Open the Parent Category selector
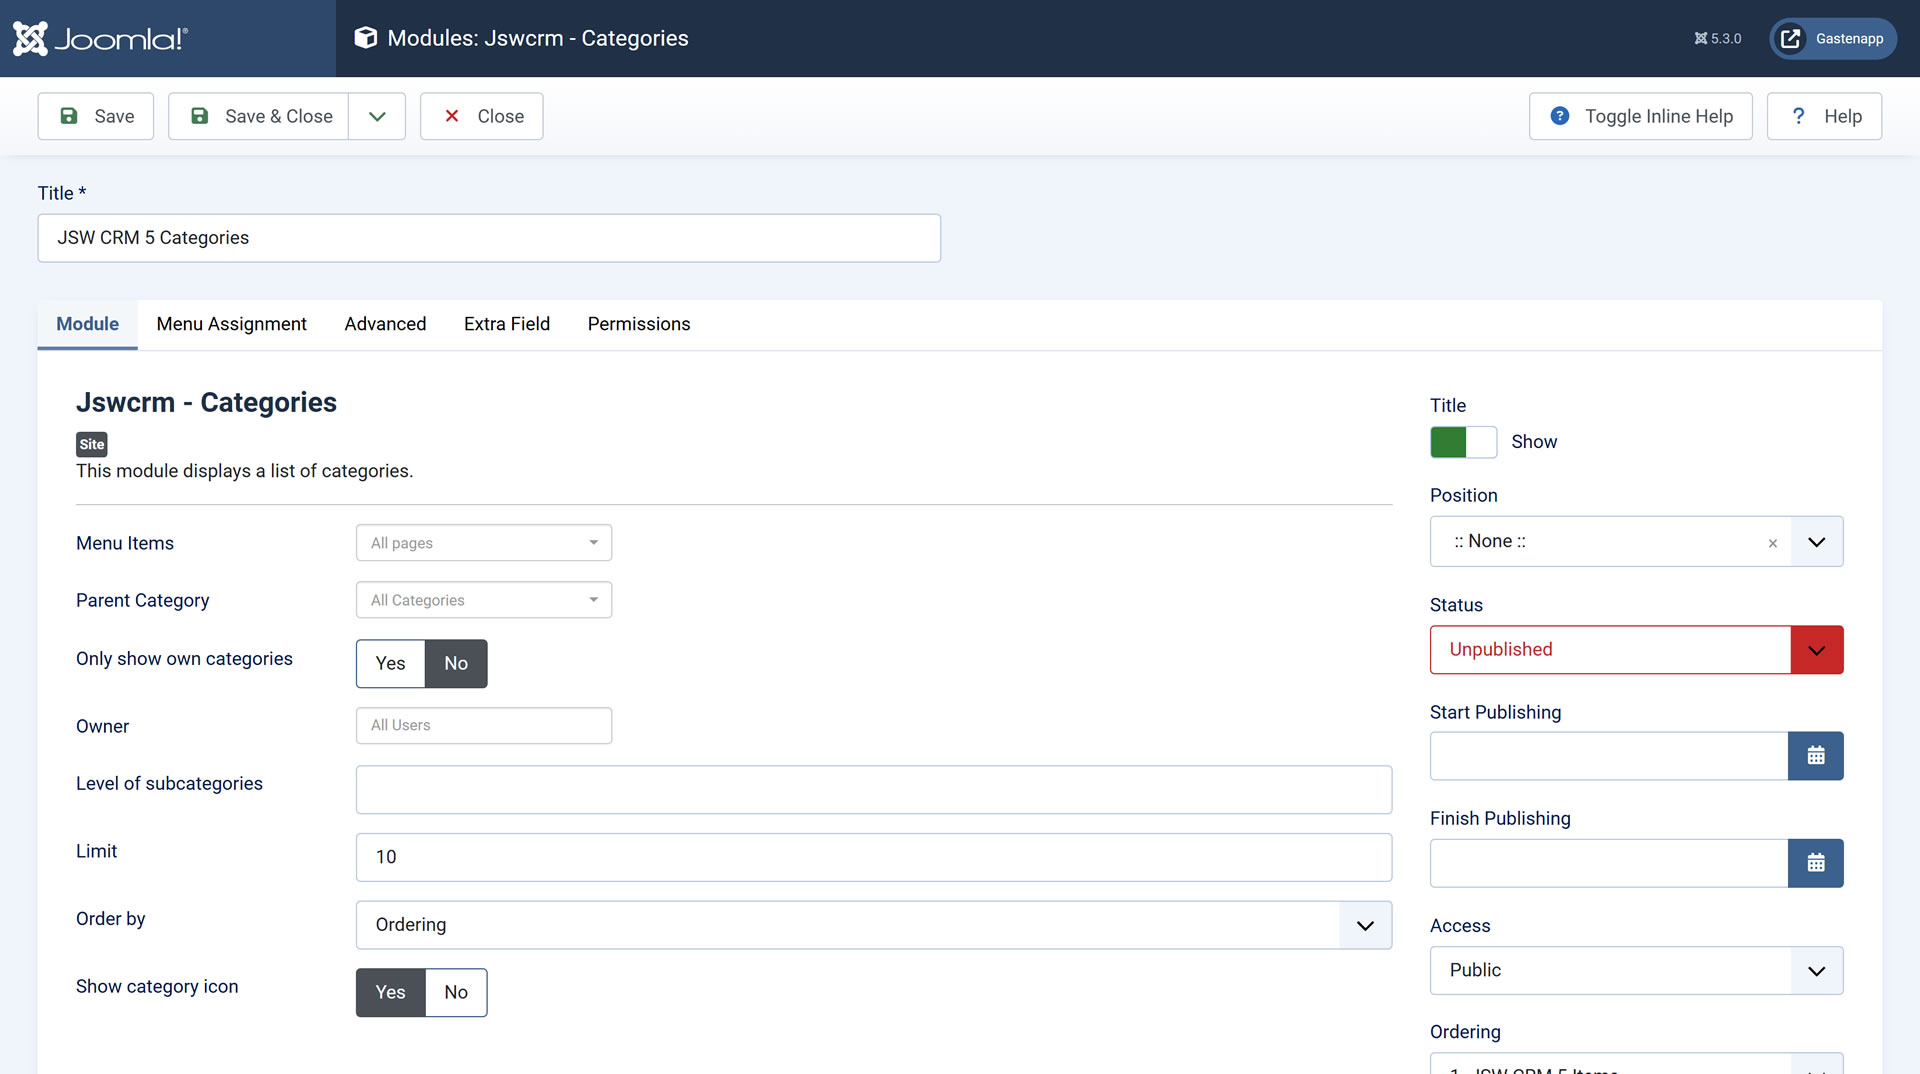1920x1074 pixels. (483, 600)
